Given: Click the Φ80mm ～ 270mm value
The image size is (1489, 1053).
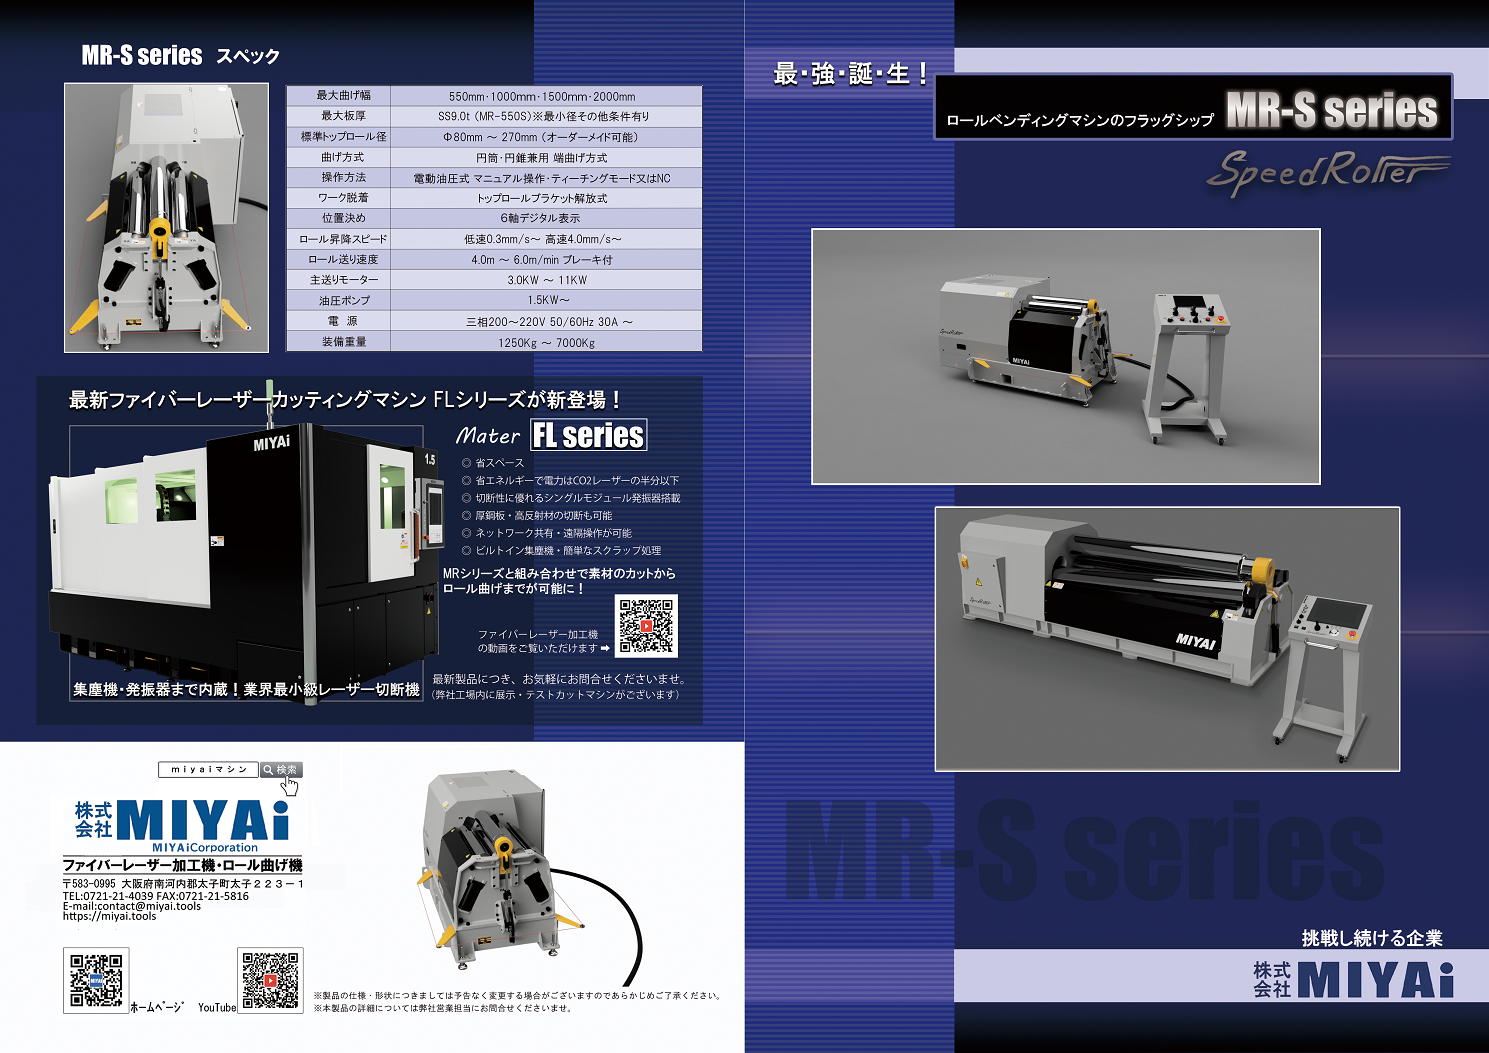Looking at the screenshot, I should click(540, 137).
